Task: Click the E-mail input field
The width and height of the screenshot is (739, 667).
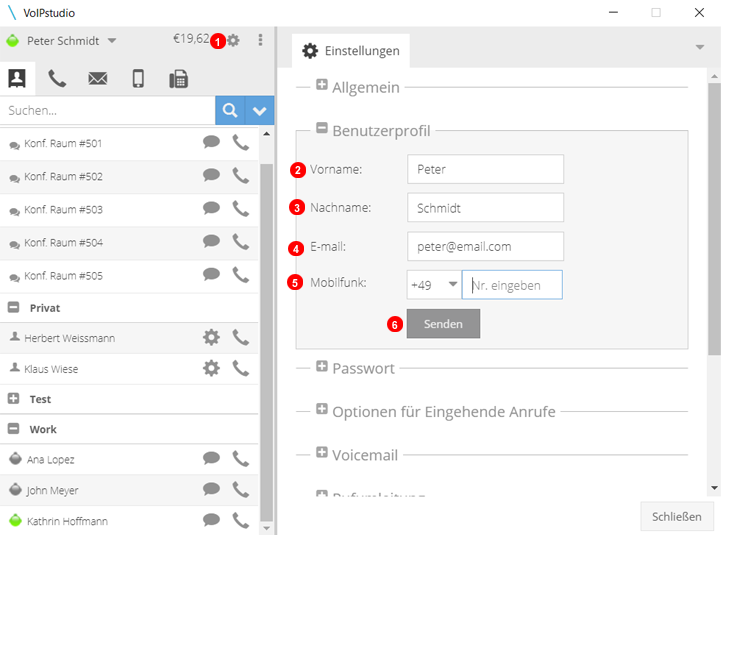Action: tap(485, 246)
